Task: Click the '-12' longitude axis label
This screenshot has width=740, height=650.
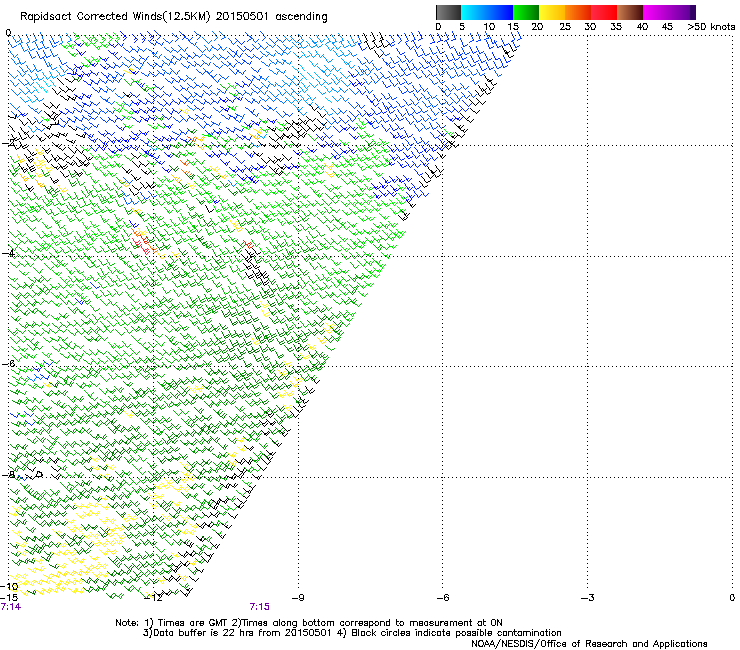Action: [x=154, y=598]
